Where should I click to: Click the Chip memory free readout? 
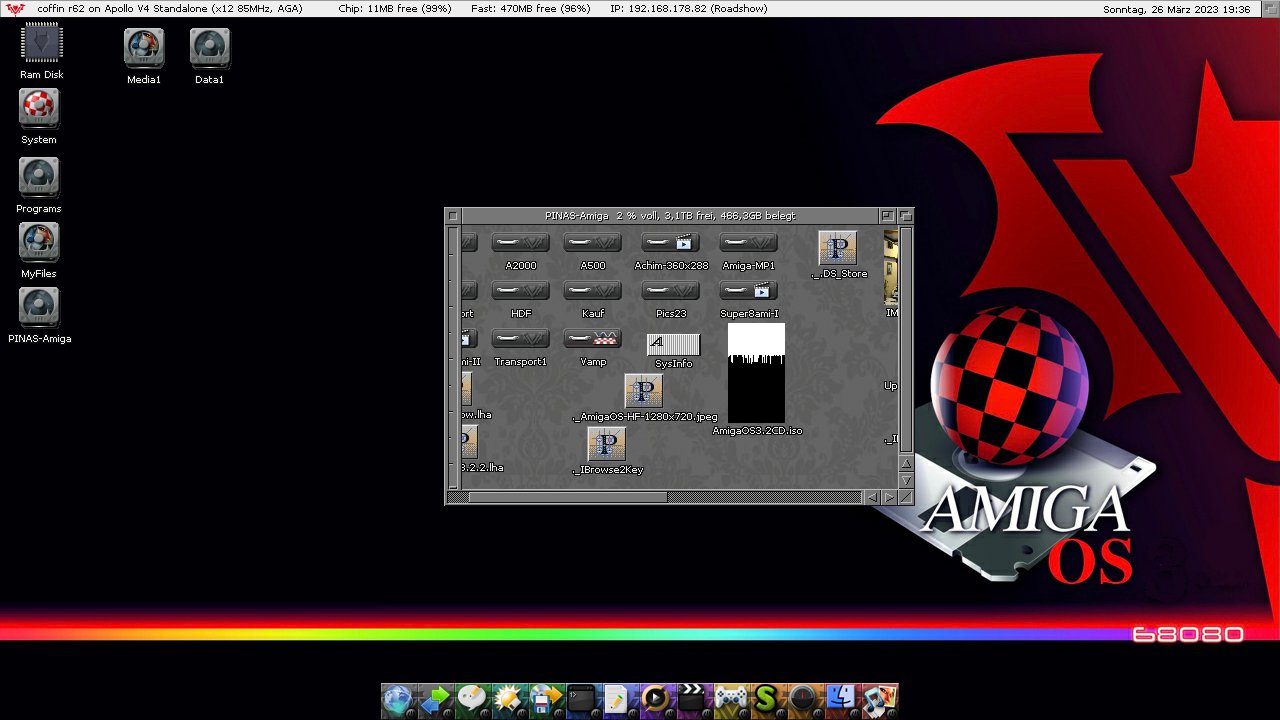pos(394,8)
